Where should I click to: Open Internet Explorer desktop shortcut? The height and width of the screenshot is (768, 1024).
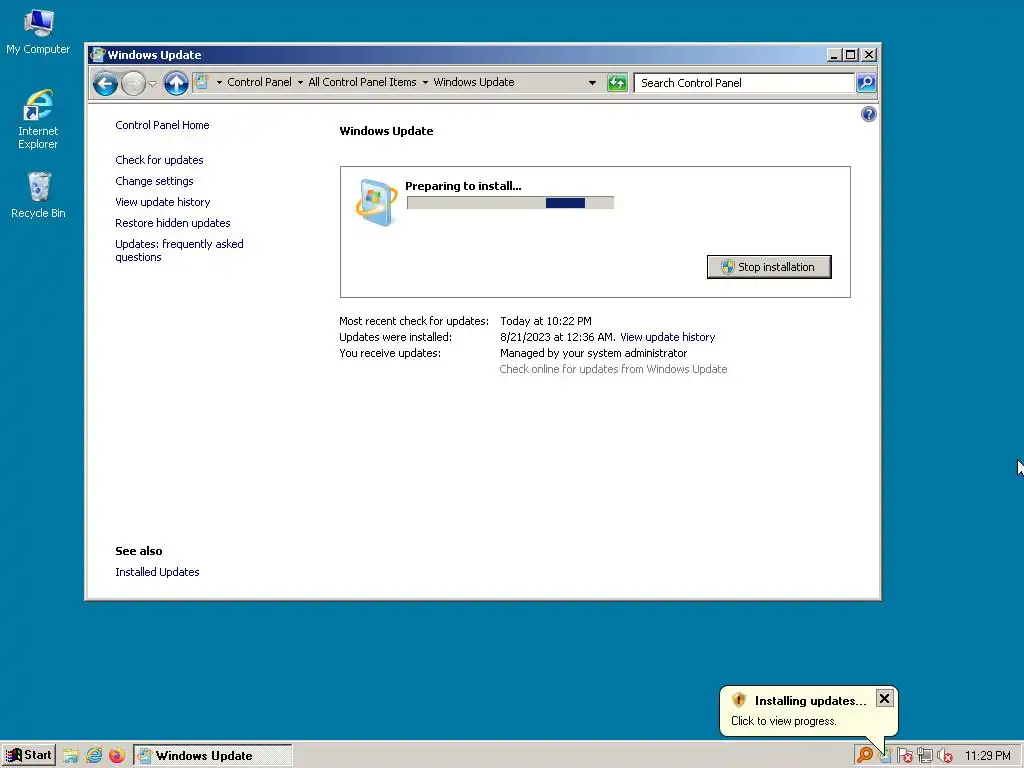point(38,120)
